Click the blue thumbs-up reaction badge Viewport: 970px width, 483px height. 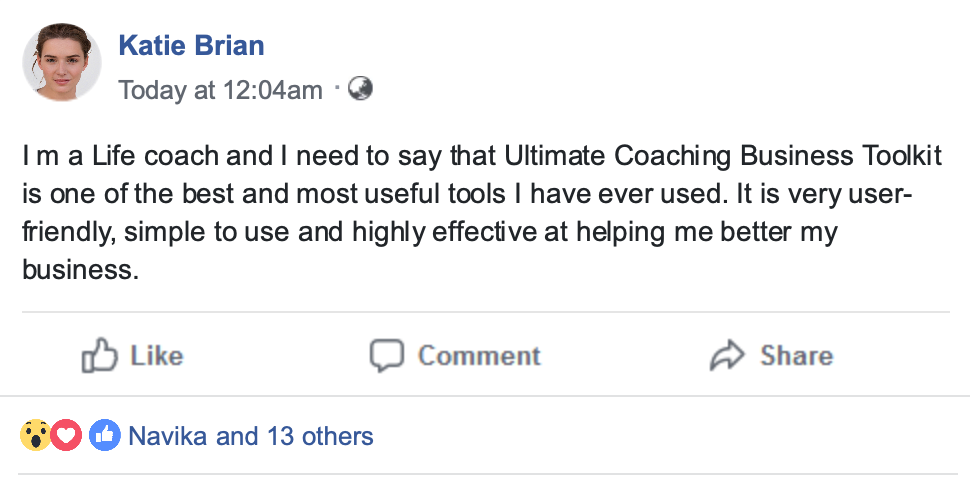coord(104,436)
